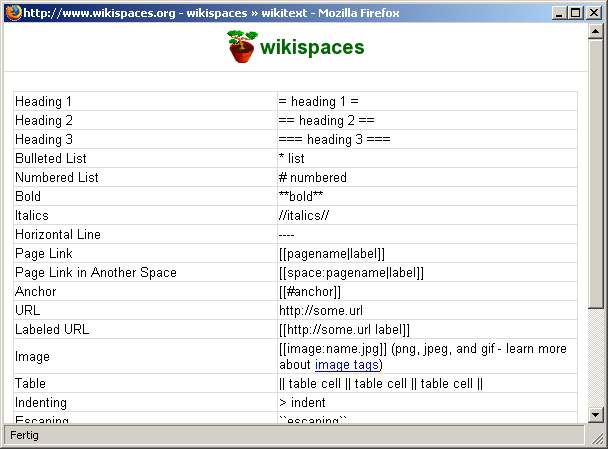Screen dimensions: 608x449
Task: Click the '[[space:pagename|label]]' syntax cell
Action: click(x=427, y=273)
